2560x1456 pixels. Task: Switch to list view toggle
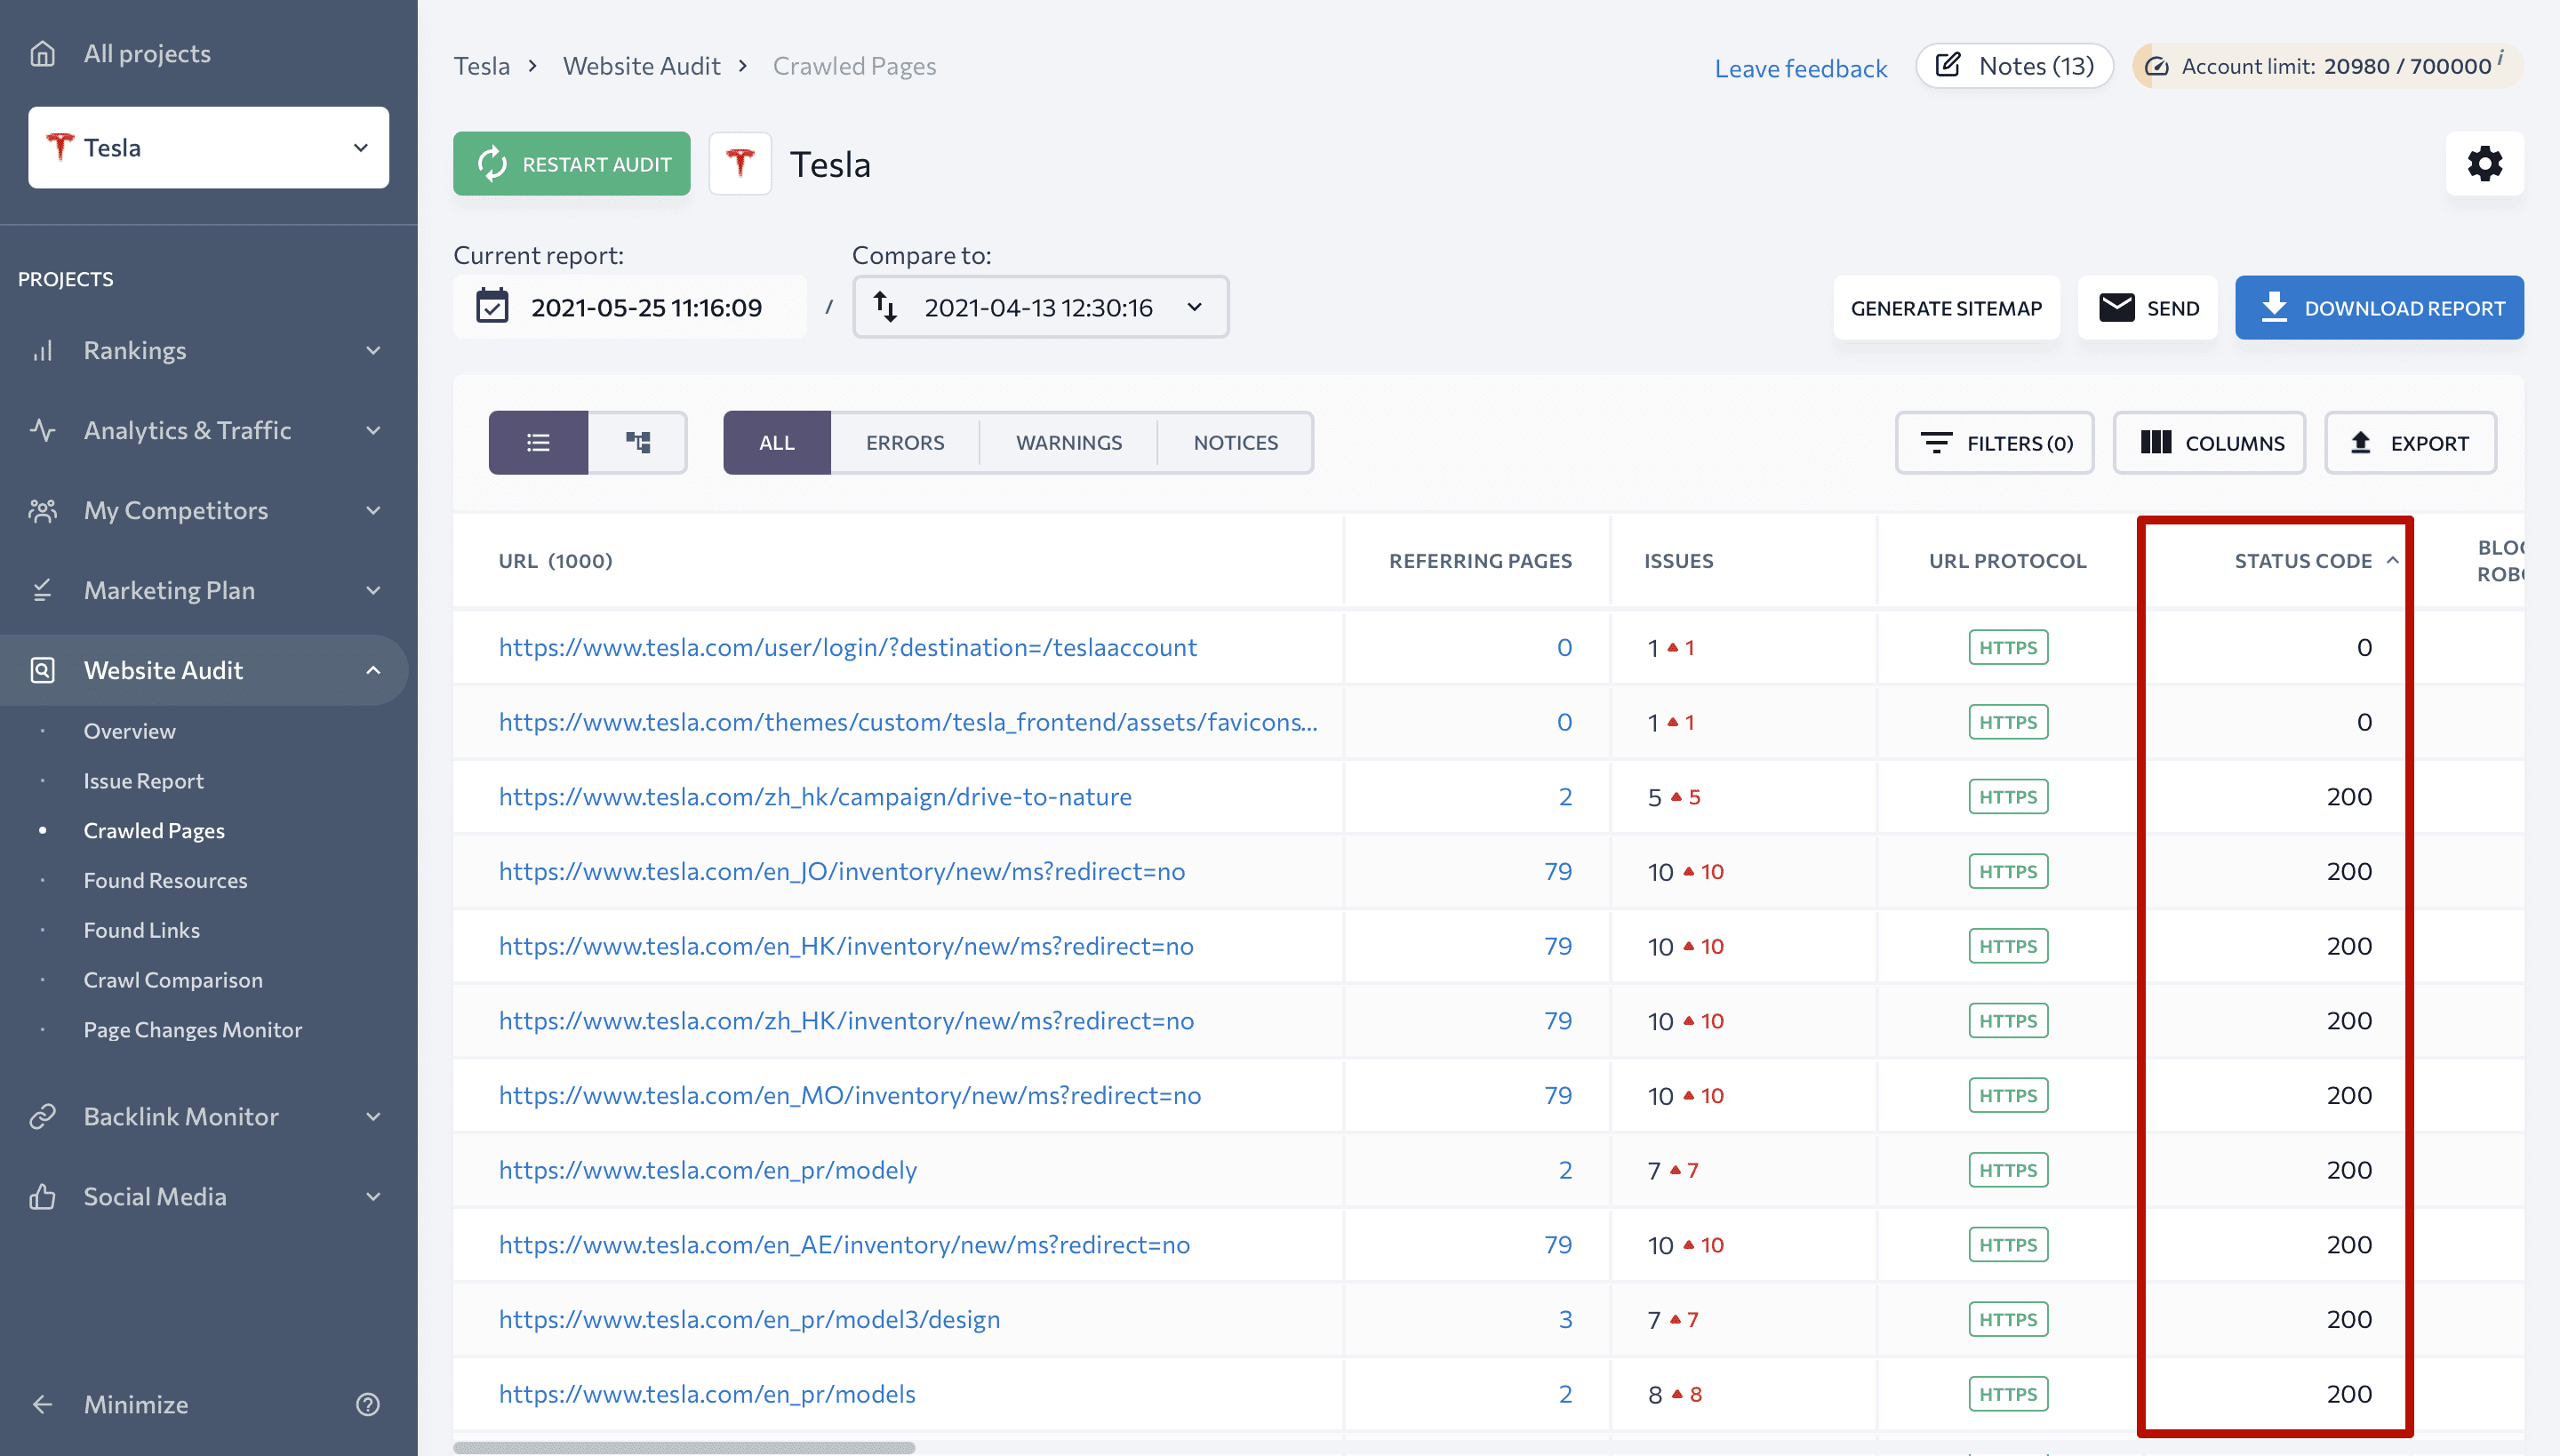(x=538, y=442)
